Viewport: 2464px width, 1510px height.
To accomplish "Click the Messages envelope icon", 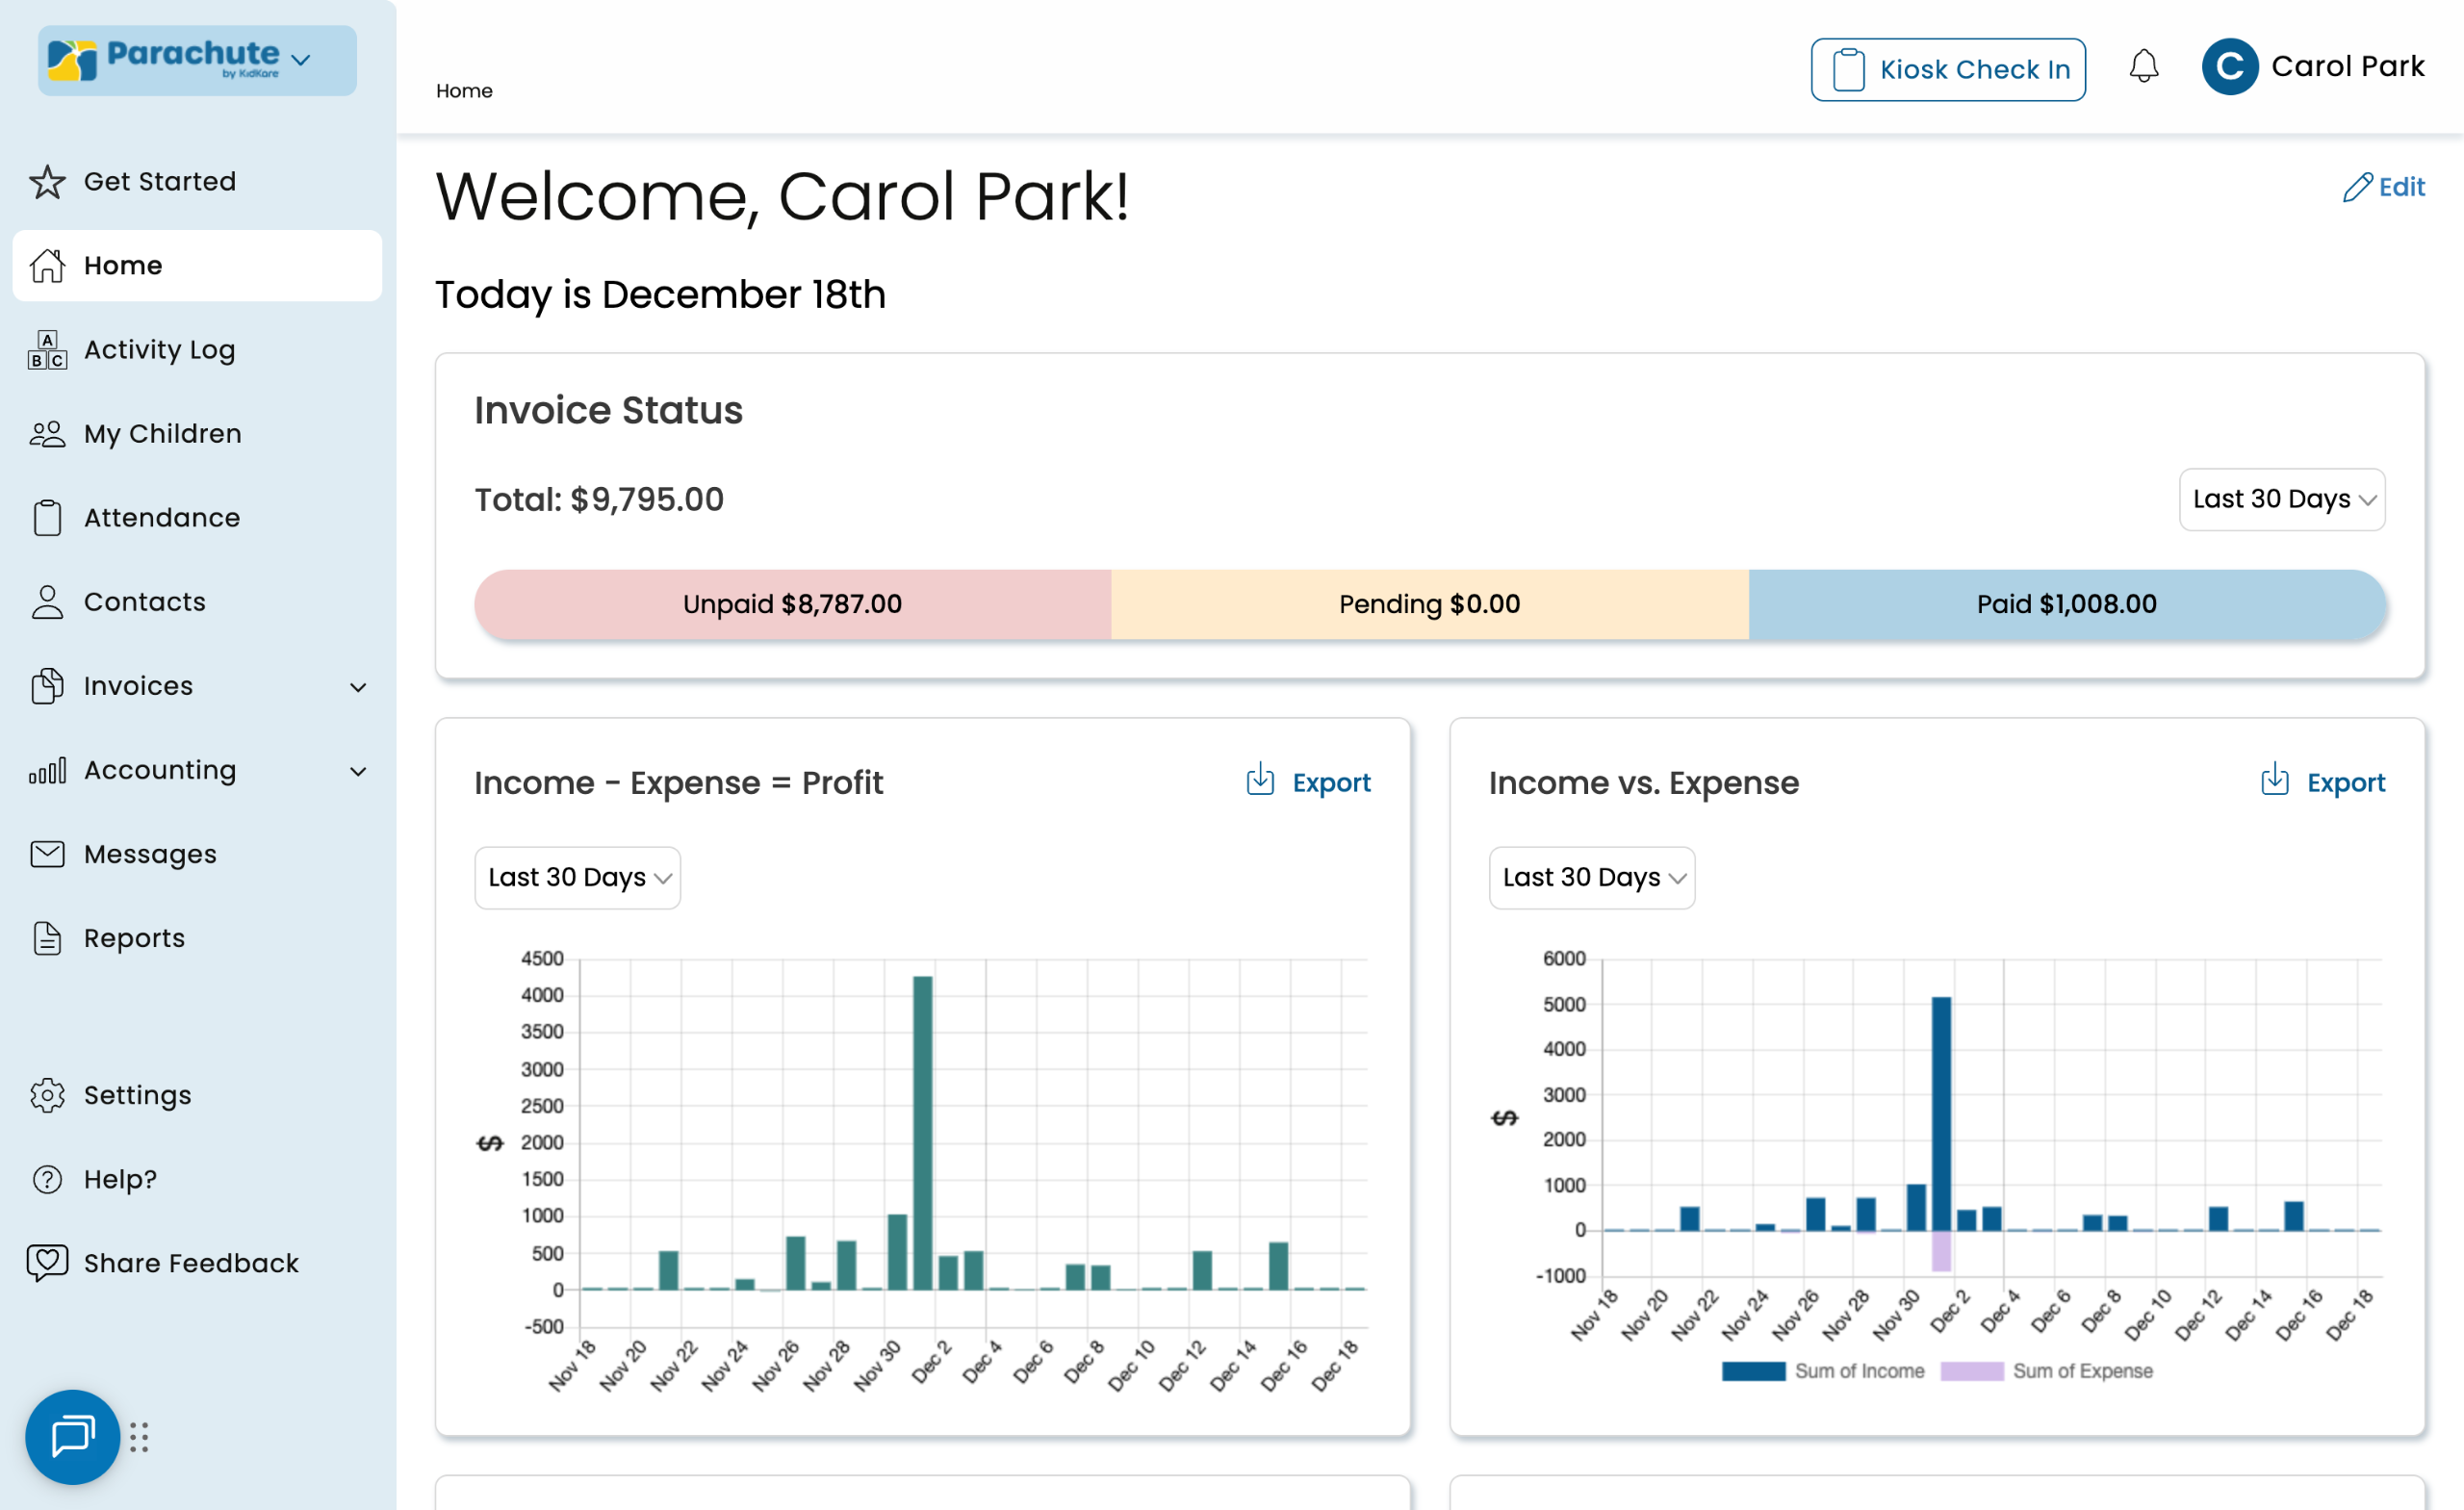I will (47, 854).
